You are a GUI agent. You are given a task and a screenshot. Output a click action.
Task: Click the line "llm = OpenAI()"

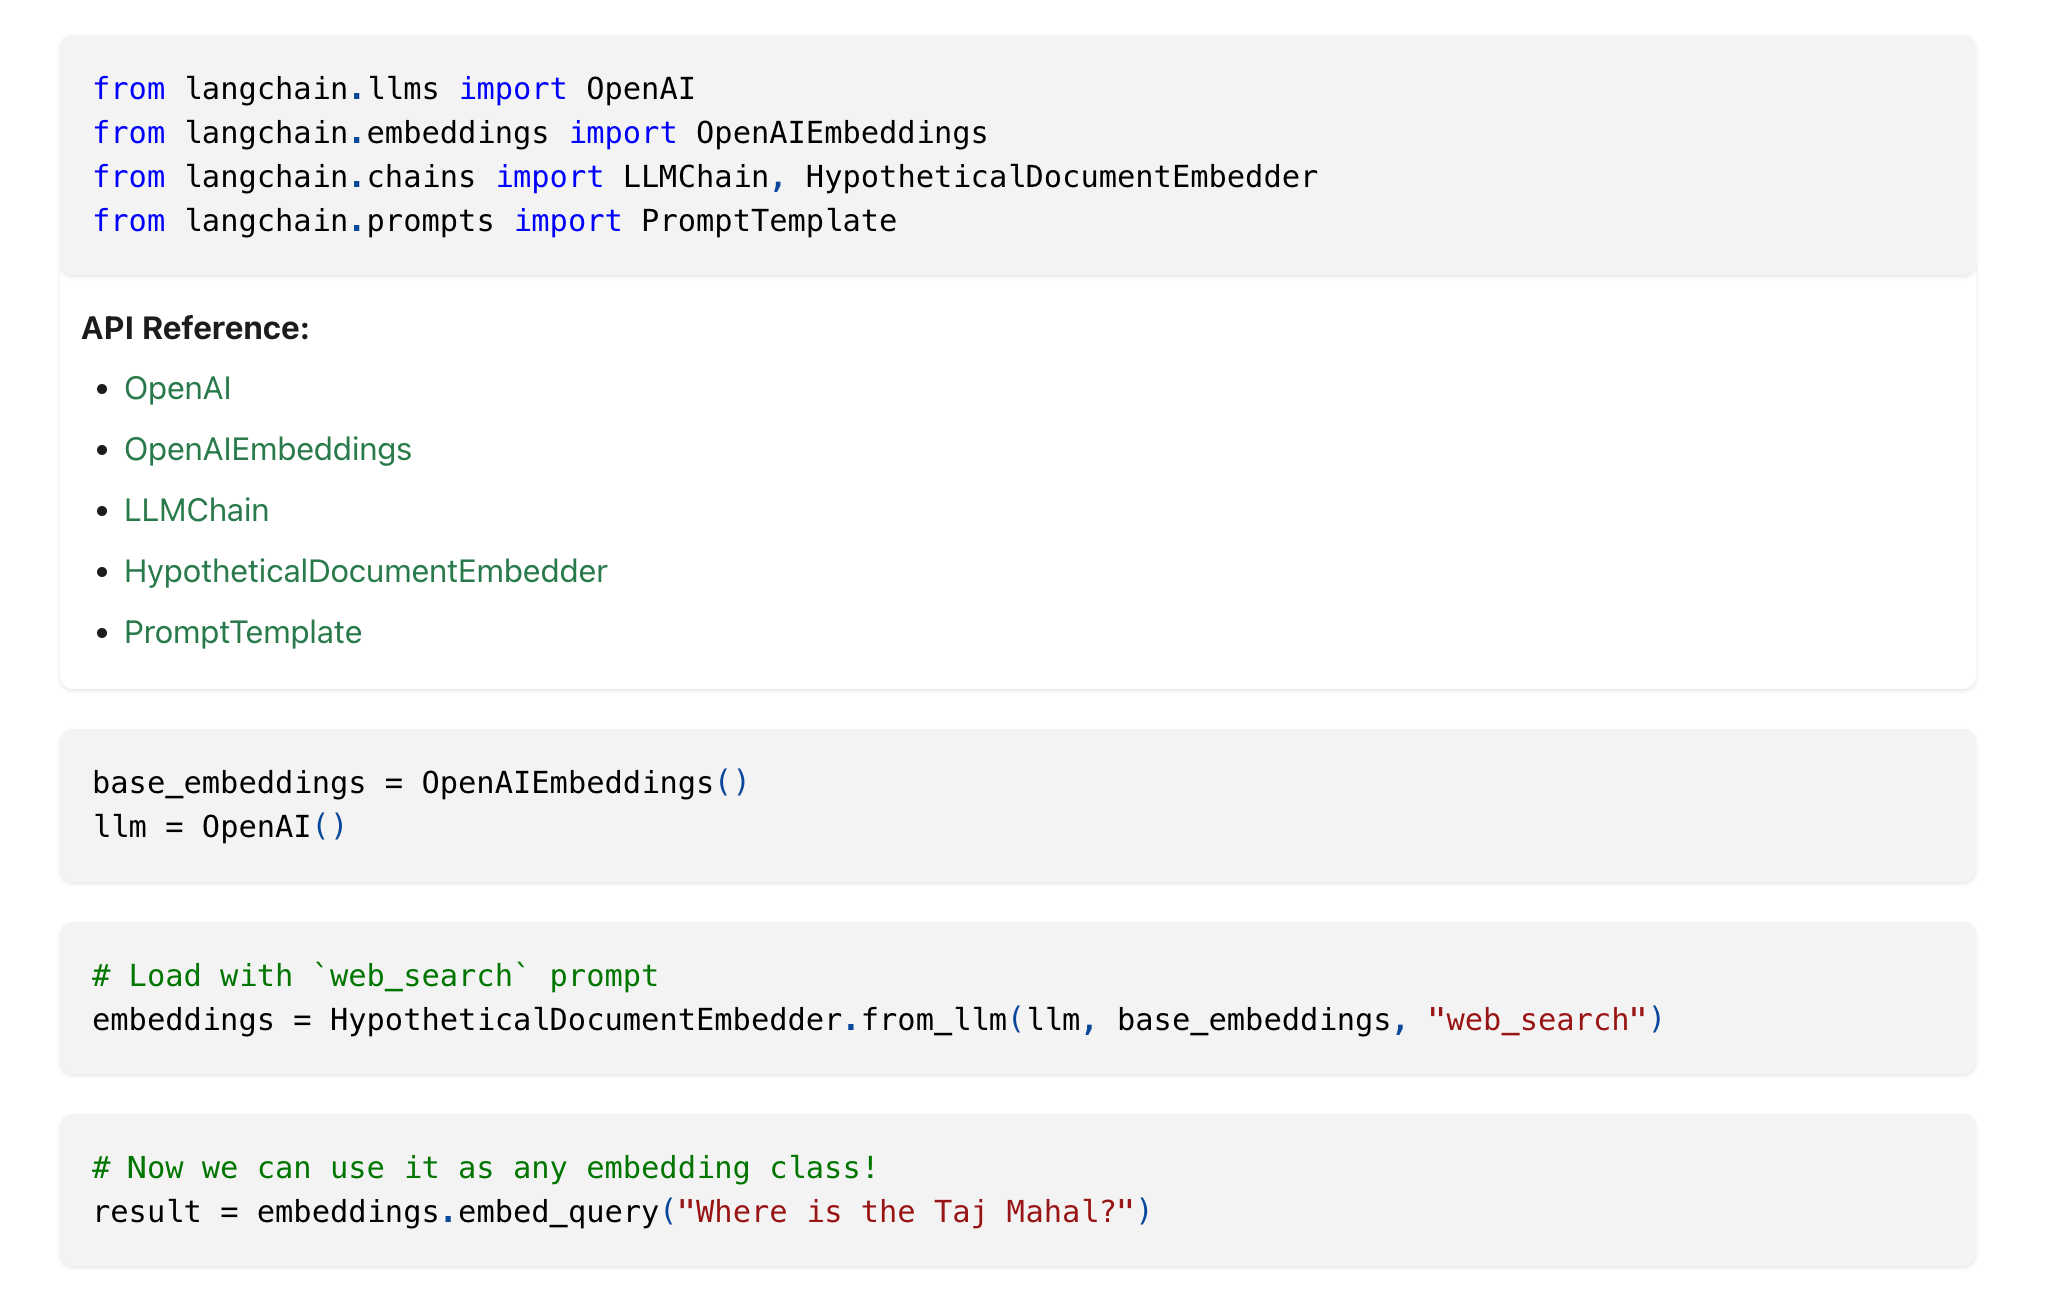tap(219, 826)
